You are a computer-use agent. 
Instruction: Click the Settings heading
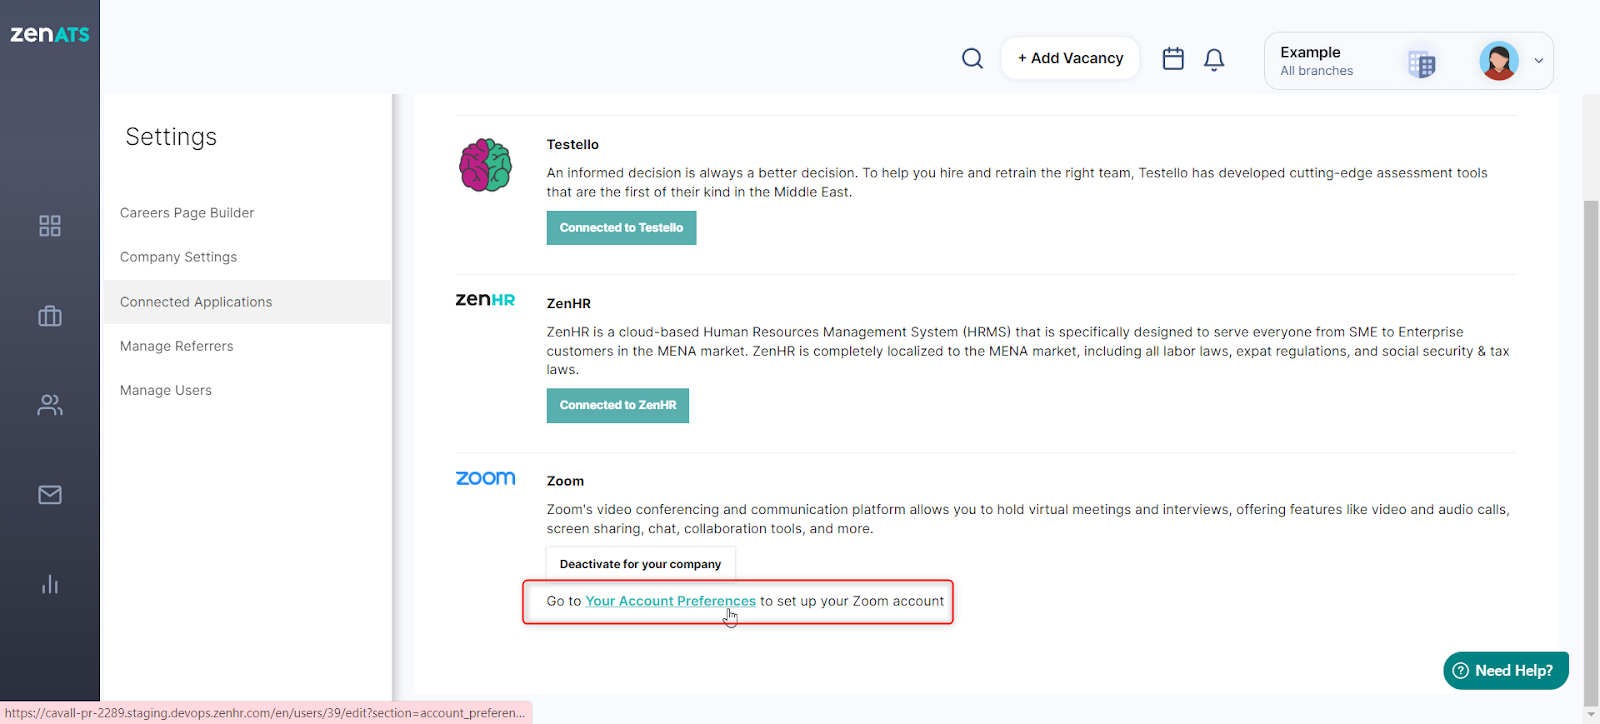(x=171, y=137)
